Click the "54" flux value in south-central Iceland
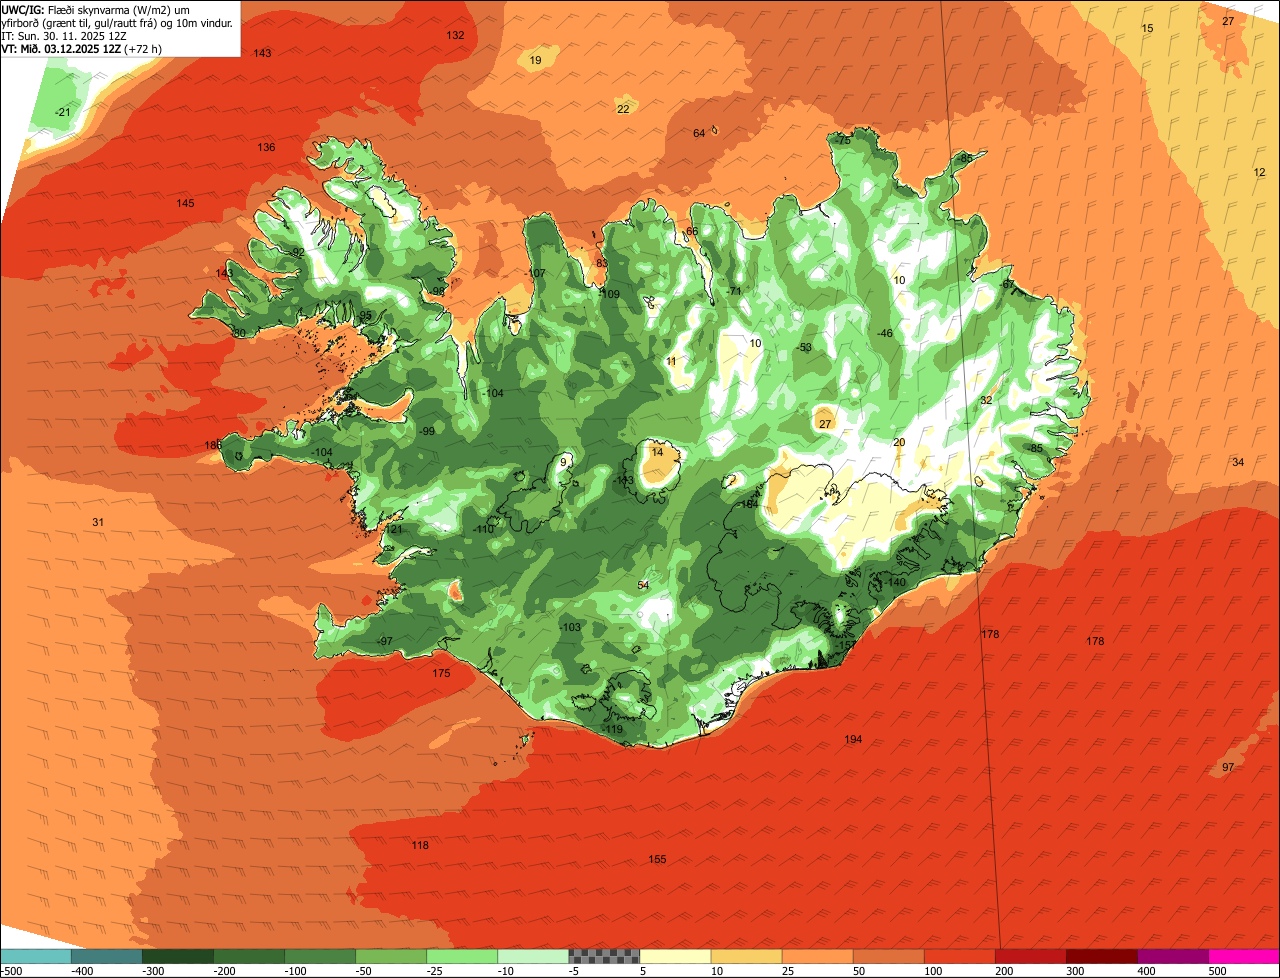Screen dimensions: 1280x978 click(643, 585)
